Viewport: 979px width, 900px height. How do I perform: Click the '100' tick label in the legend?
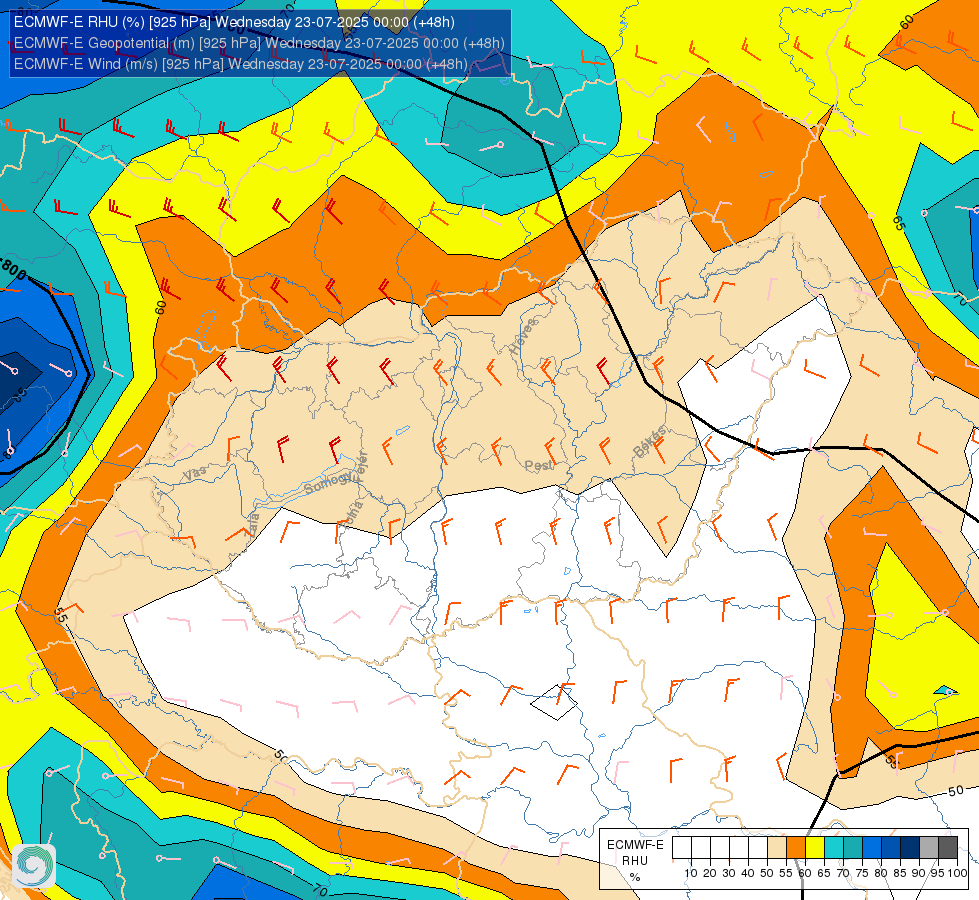pos(957,873)
